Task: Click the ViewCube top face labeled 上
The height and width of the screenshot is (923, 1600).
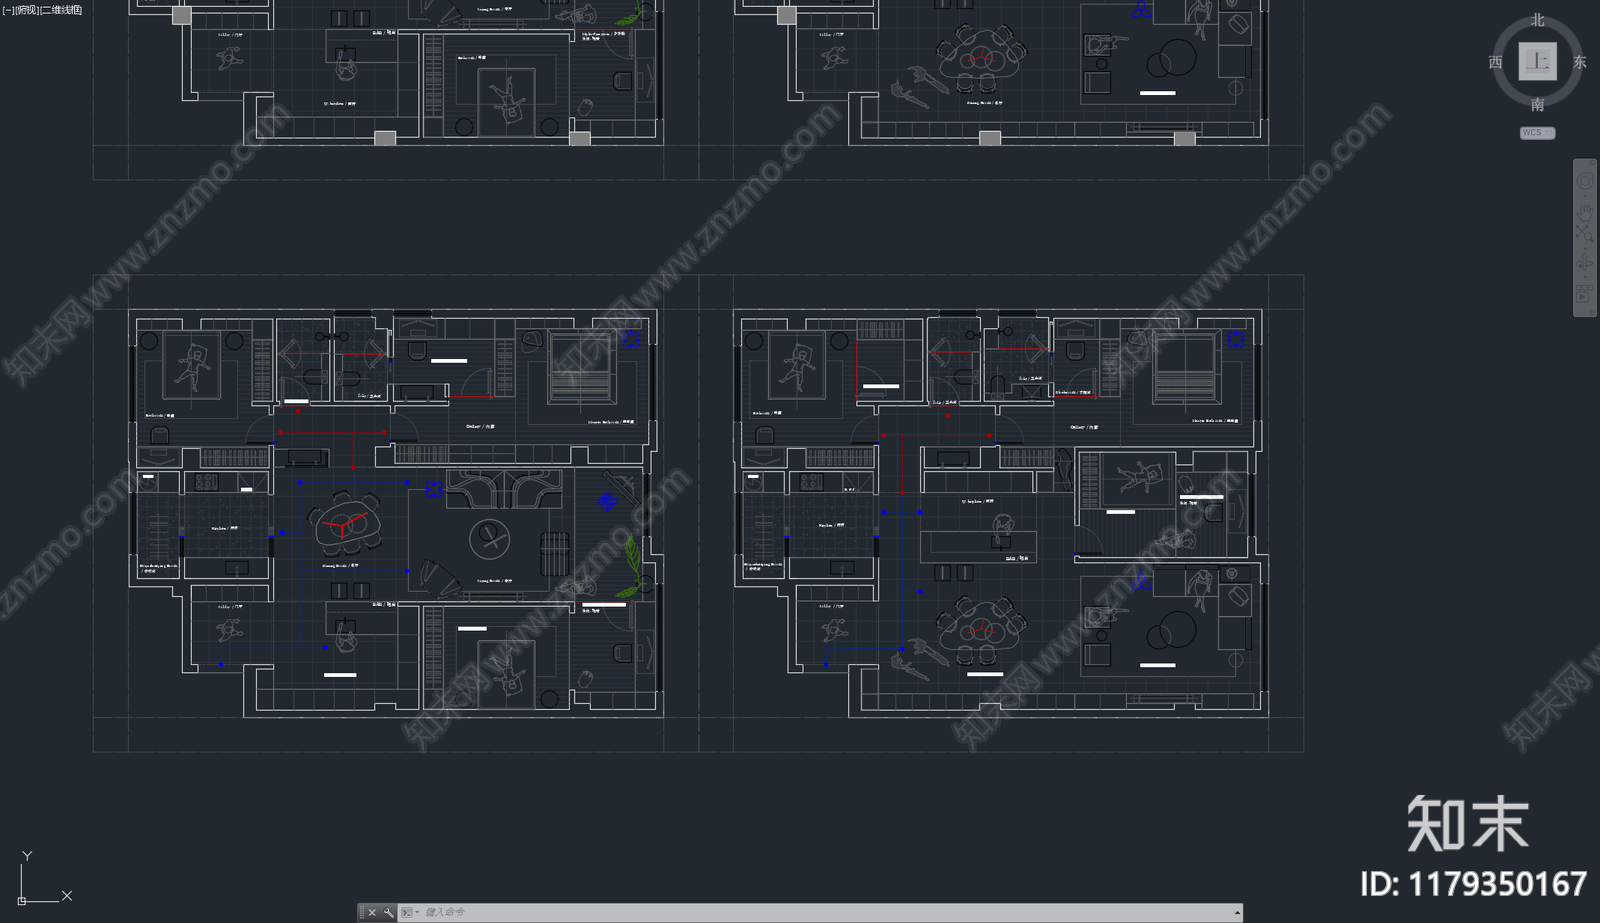Action: pyautogui.click(x=1537, y=62)
